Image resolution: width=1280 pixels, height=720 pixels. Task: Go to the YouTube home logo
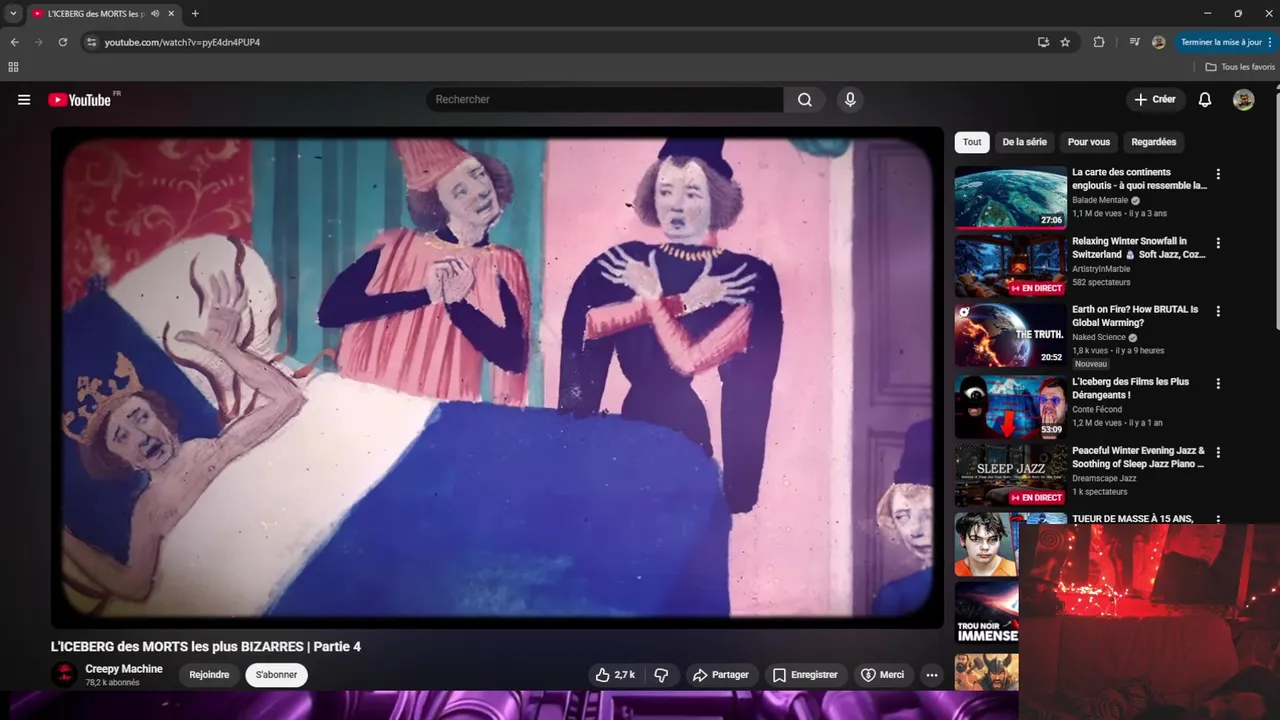(x=79, y=100)
